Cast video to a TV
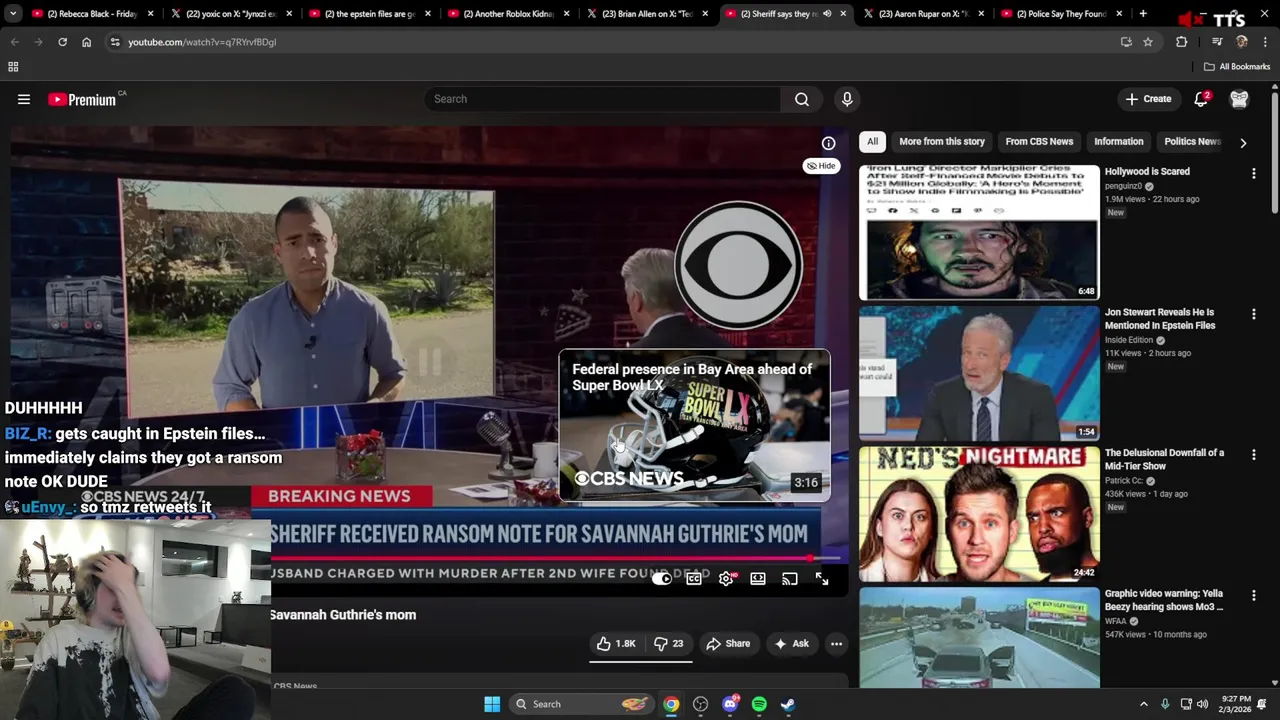The height and width of the screenshot is (720, 1280). (790, 579)
